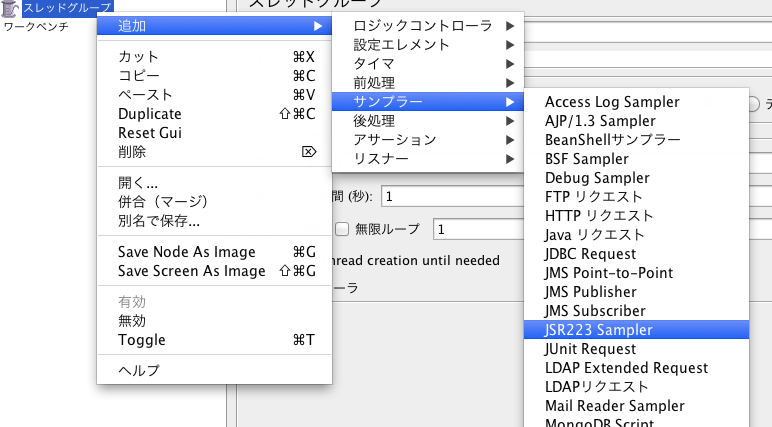This screenshot has width=772, height=427.
Task: Expand the 前処理 submenu
Action: (x=427, y=83)
